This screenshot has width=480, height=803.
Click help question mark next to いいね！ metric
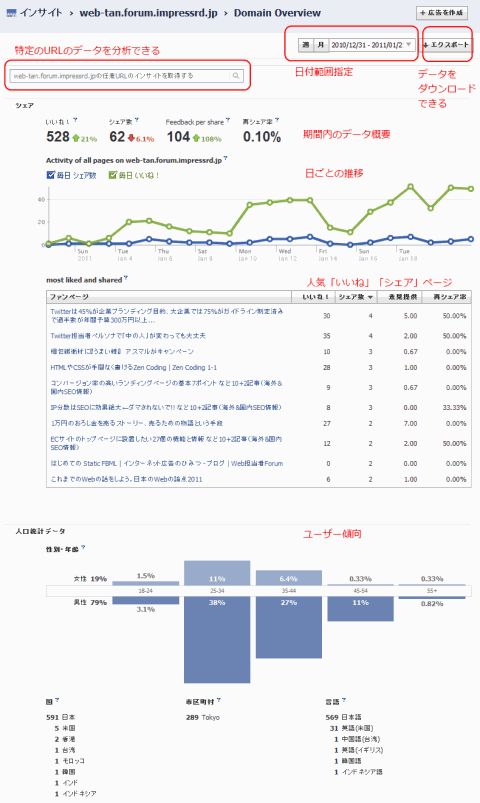(x=75, y=120)
